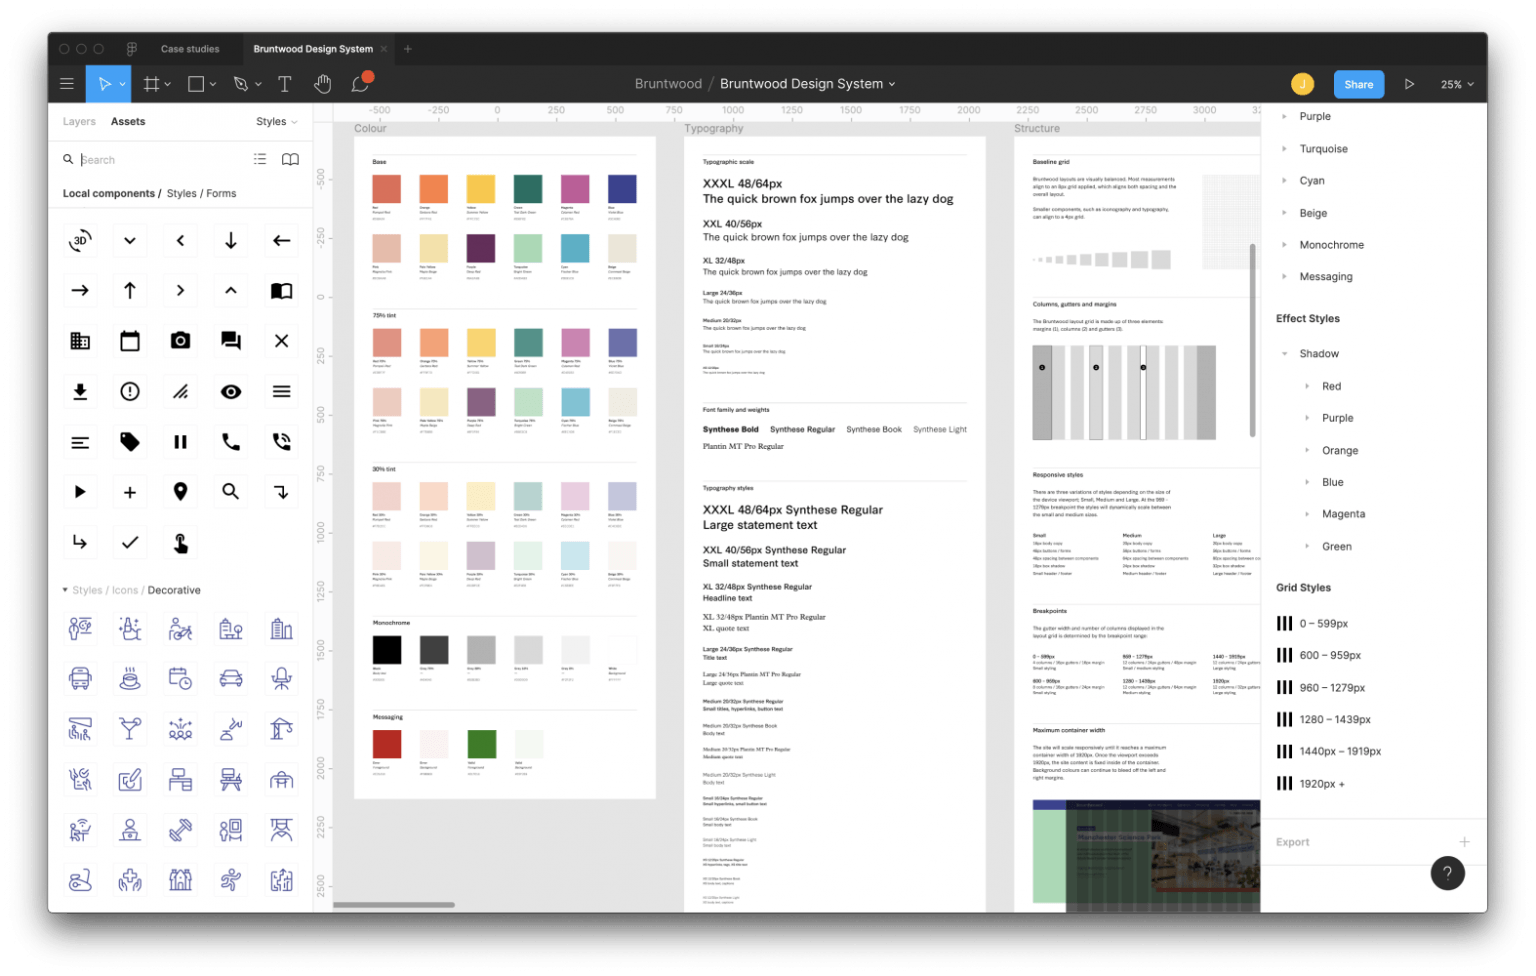
Task: Select the 3D rotation icon component
Action: 80,240
